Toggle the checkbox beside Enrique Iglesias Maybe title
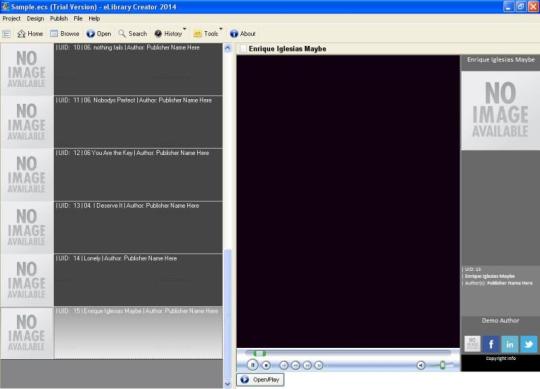Screen dimensions: 540x389 243,49
